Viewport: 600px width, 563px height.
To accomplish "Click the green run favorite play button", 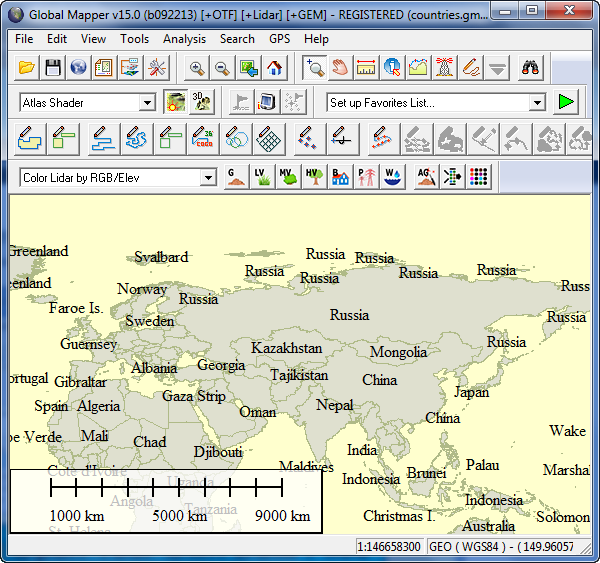I will pos(566,102).
